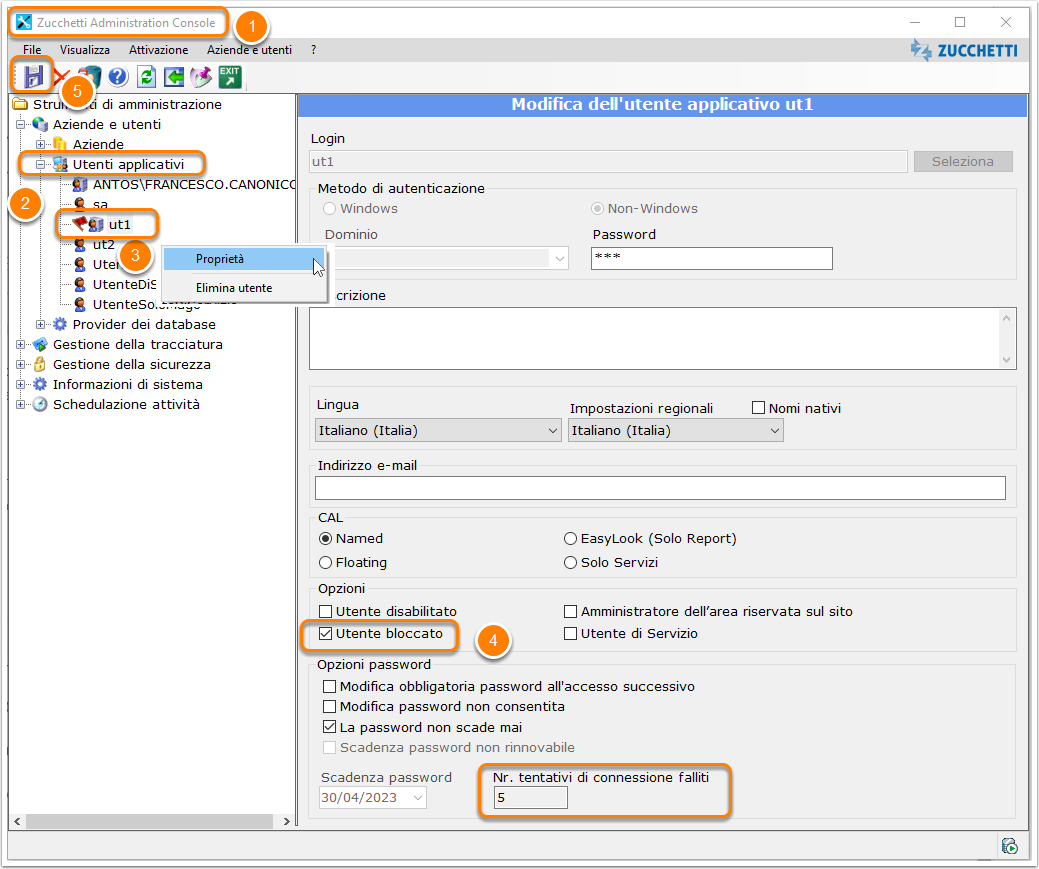This screenshot has width=1039, height=869.
Task: Click the red flag icon on ut1
Action: [80, 223]
